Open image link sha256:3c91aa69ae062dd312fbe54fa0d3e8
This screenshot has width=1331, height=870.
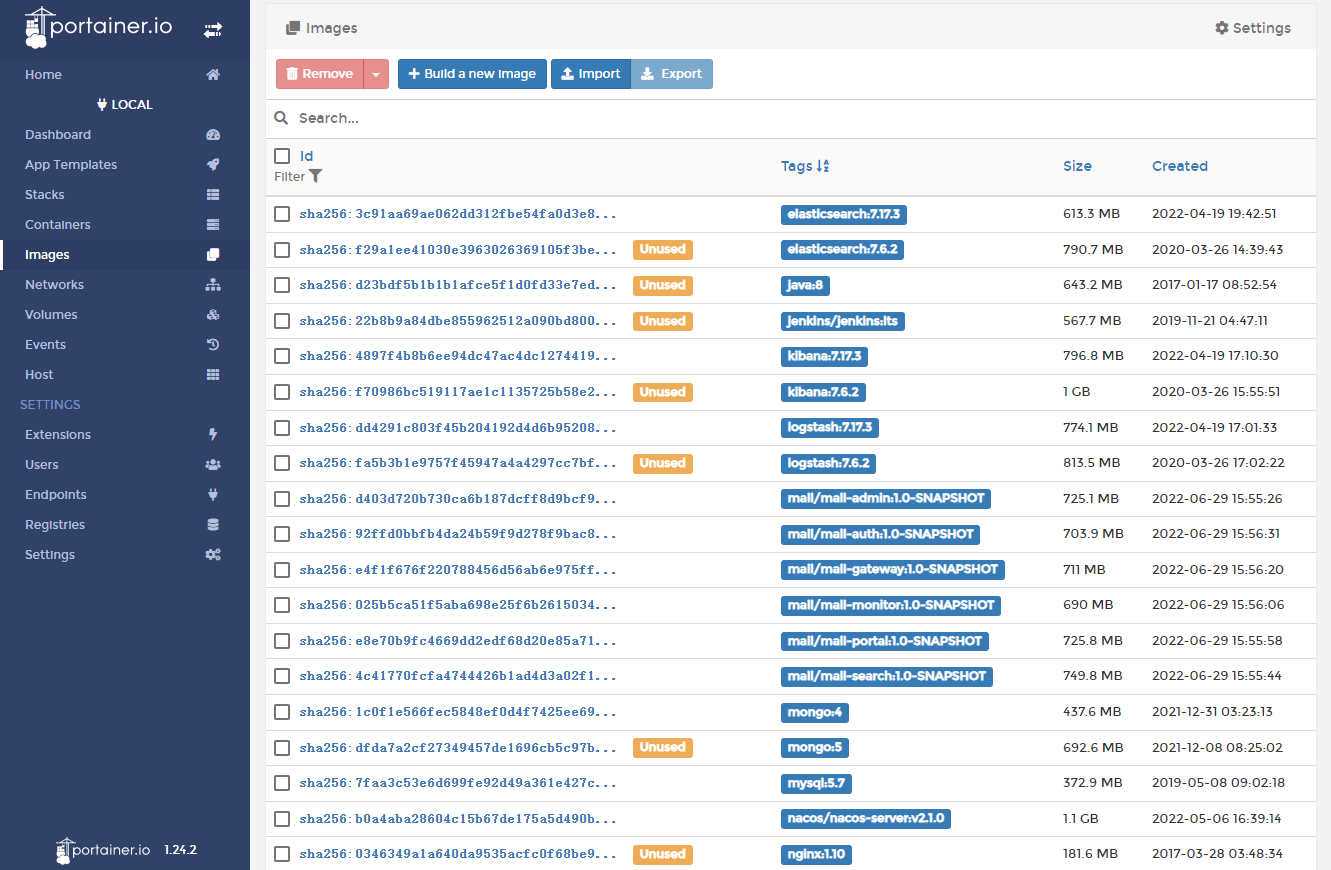[458, 214]
